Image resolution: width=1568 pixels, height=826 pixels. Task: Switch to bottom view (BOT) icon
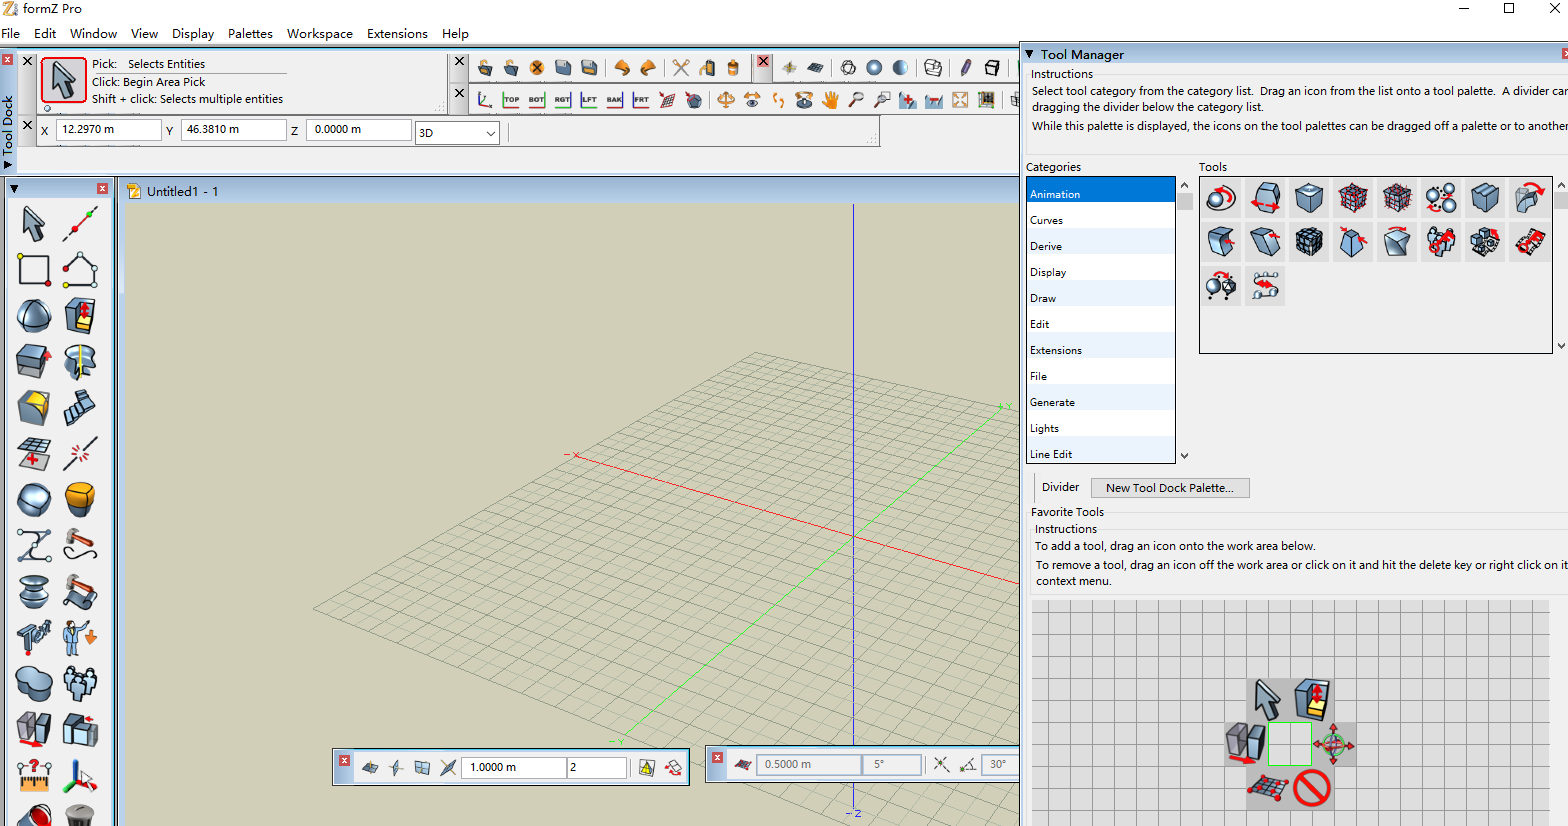click(x=537, y=99)
